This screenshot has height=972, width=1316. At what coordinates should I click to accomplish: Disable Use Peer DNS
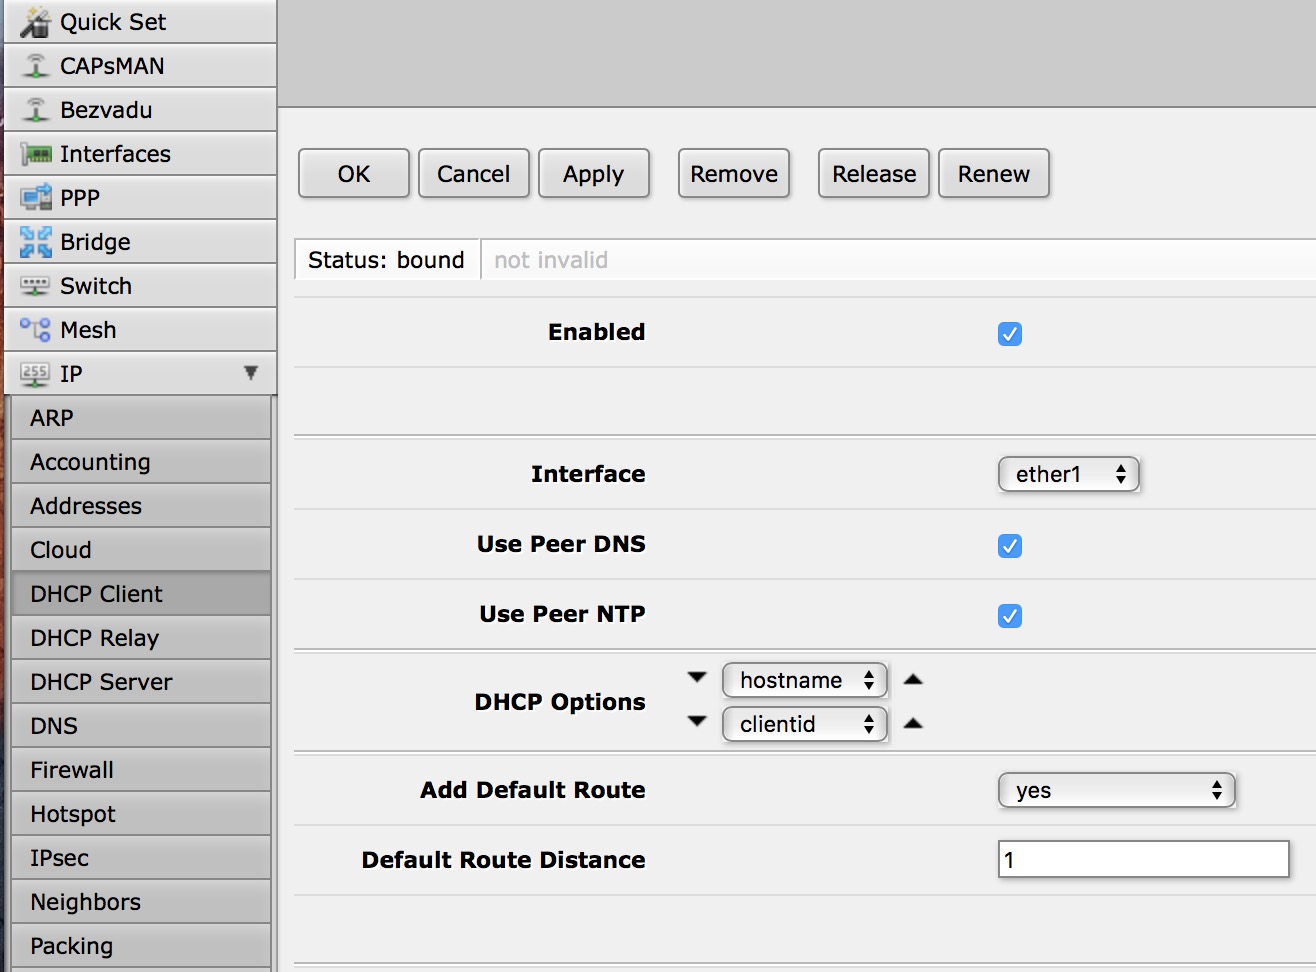click(1009, 546)
